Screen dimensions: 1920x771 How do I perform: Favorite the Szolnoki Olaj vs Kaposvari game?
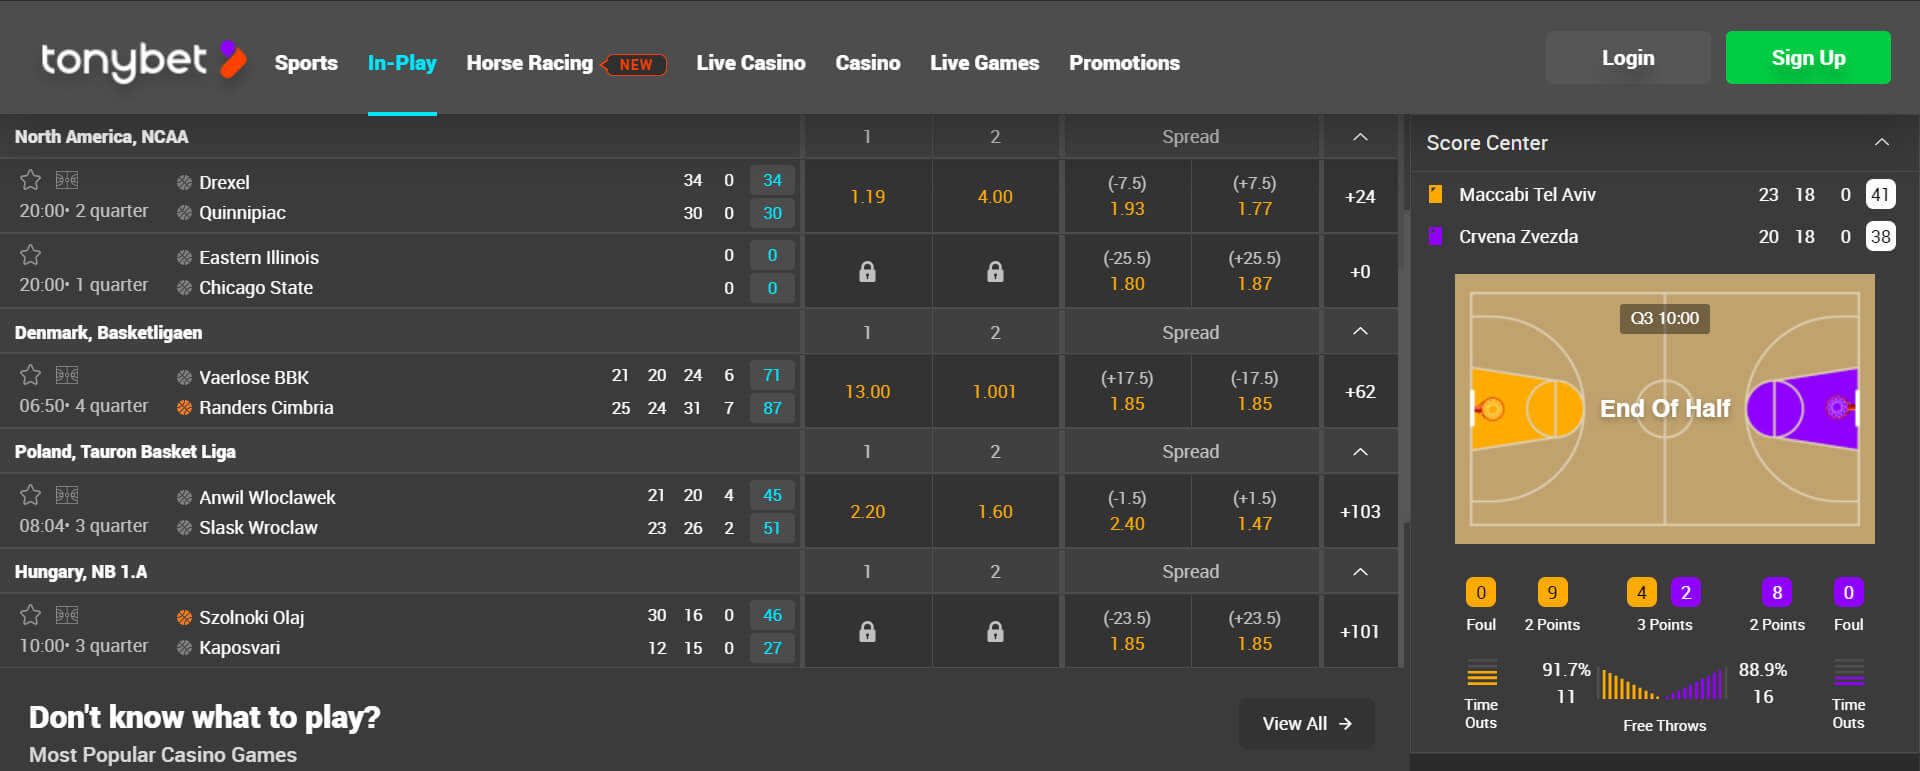click(30, 616)
